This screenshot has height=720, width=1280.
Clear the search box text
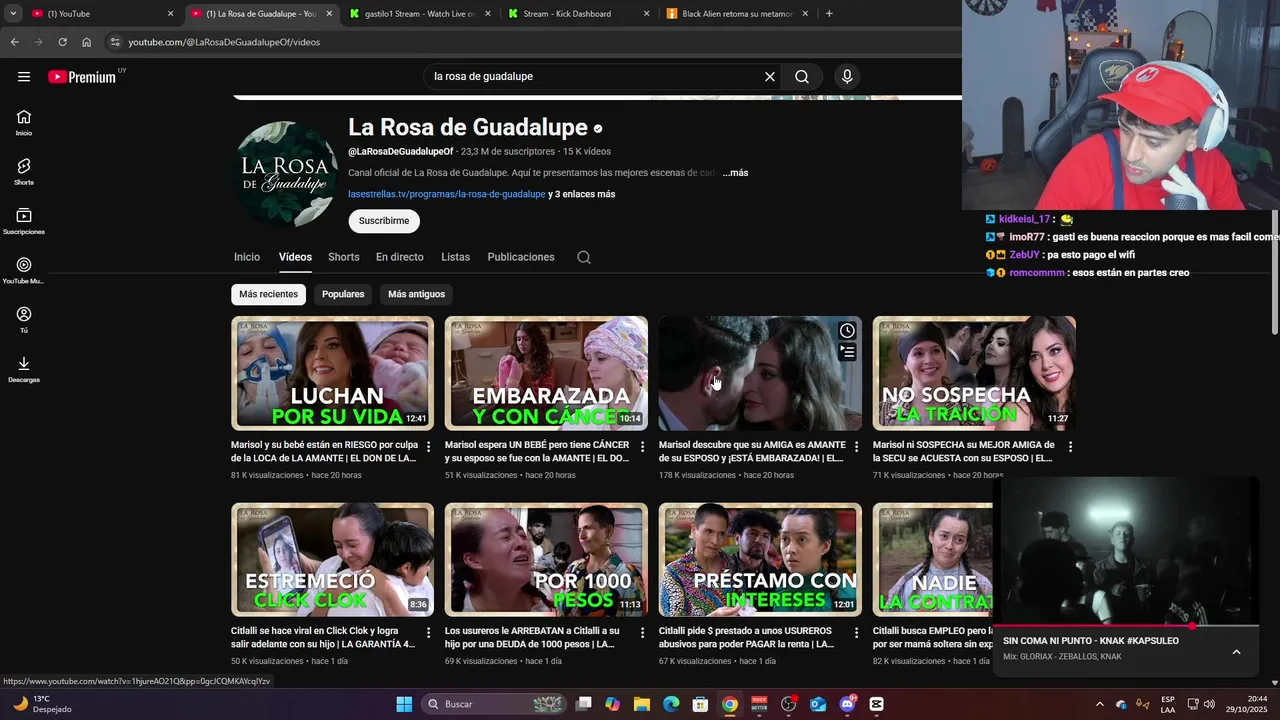point(770,77)
